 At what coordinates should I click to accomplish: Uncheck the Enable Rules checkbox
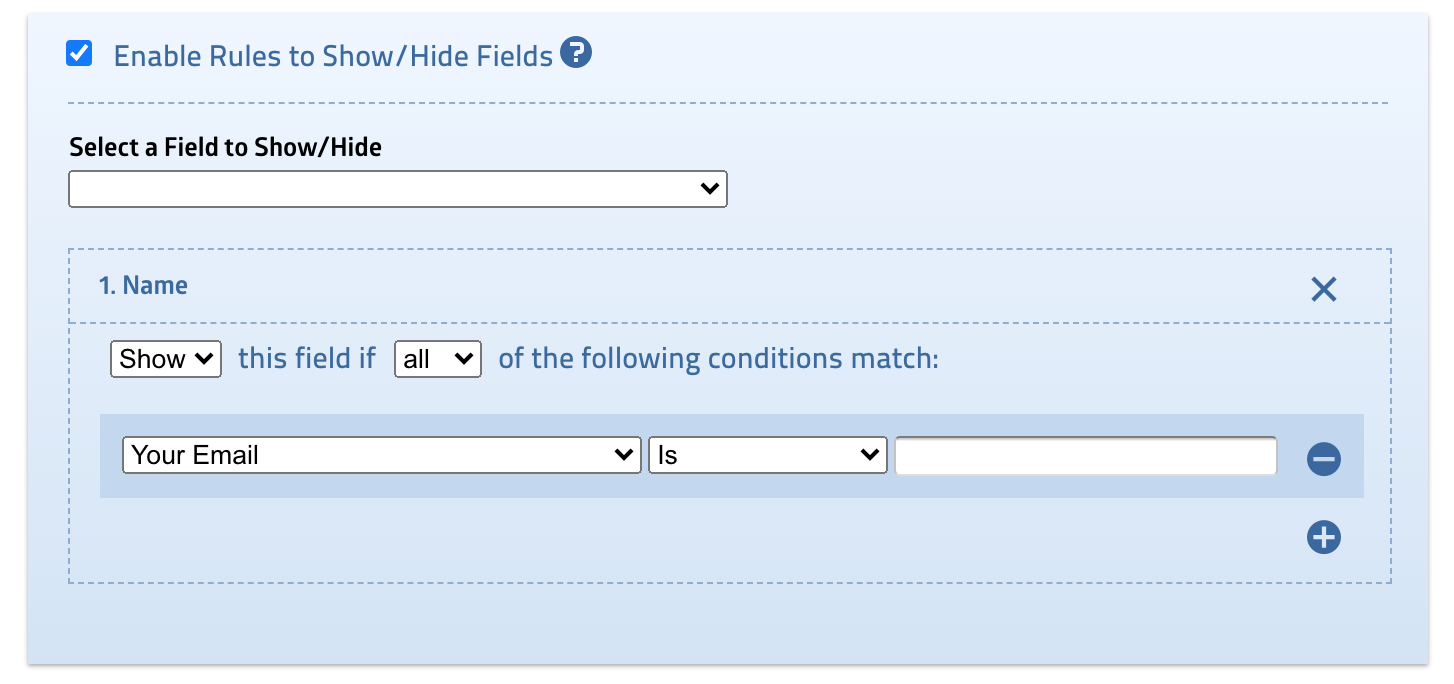tap(79, 54)
